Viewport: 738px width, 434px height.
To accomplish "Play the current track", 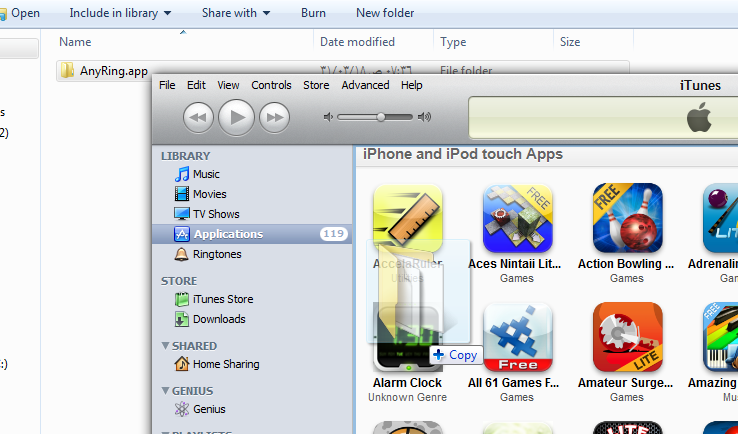I will pos(236,117).
